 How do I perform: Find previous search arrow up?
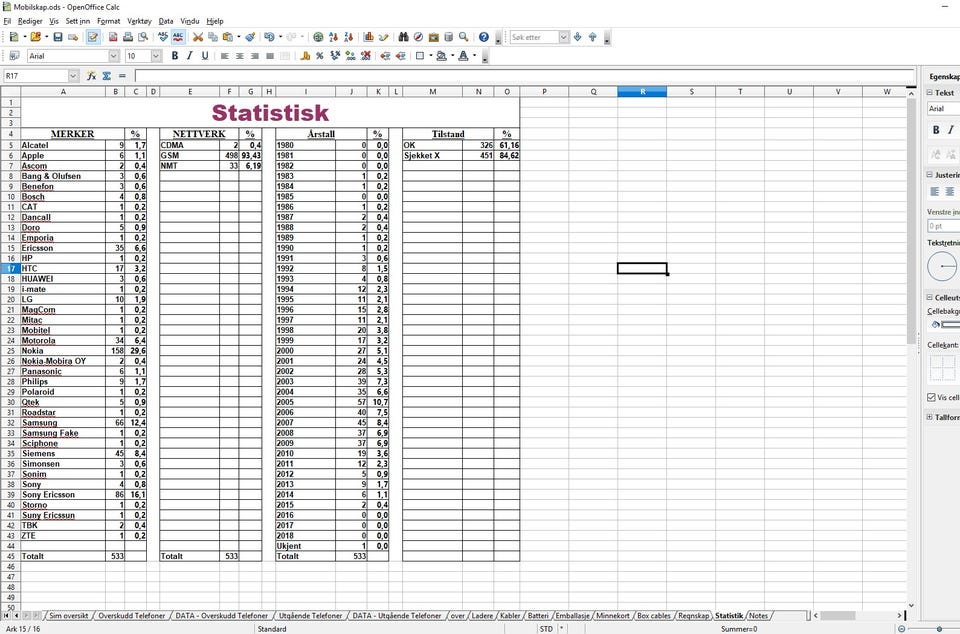point(592,37)
